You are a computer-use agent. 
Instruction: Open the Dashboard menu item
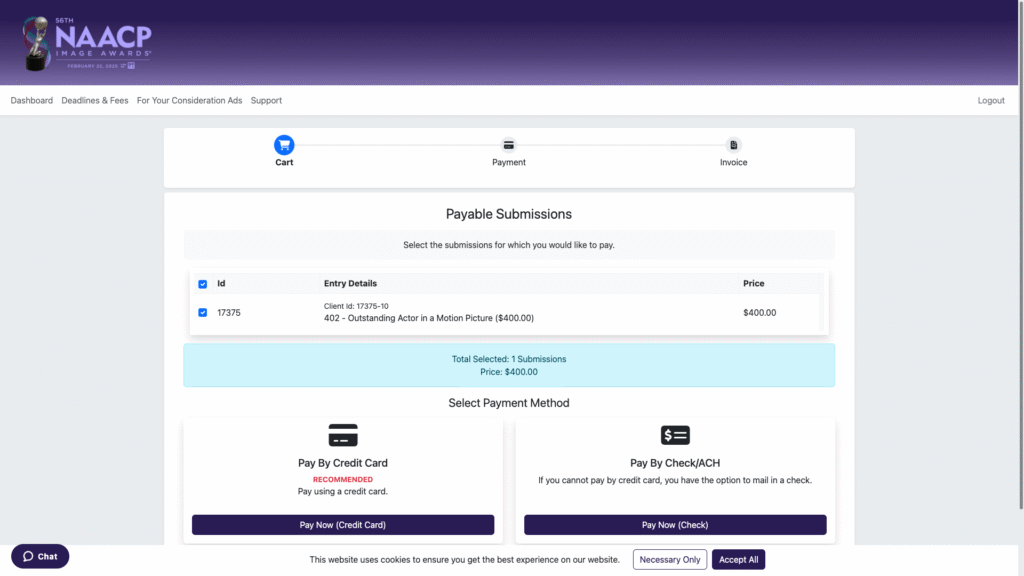[32, 101]
